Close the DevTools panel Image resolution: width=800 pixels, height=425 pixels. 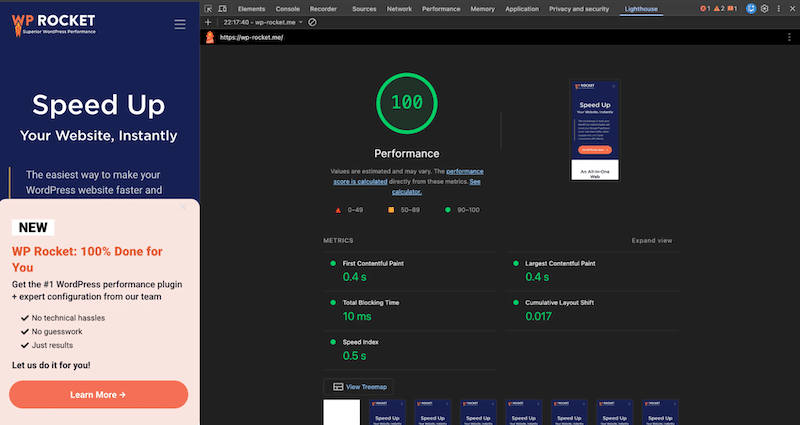792,9
